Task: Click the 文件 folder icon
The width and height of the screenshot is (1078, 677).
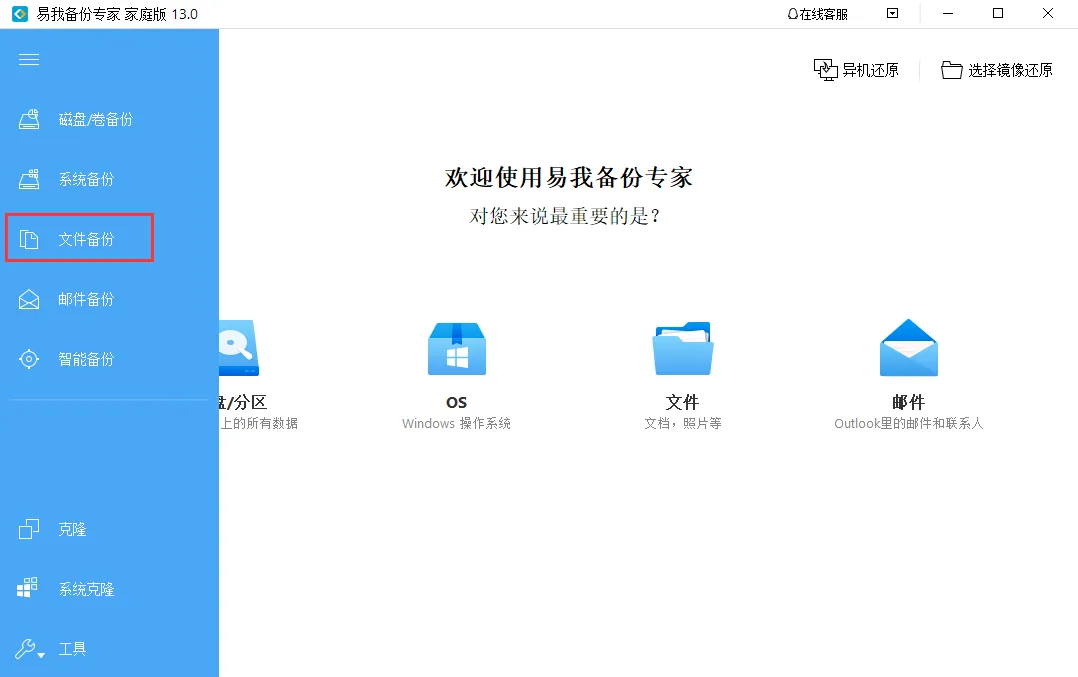Action: coord(682,349)
